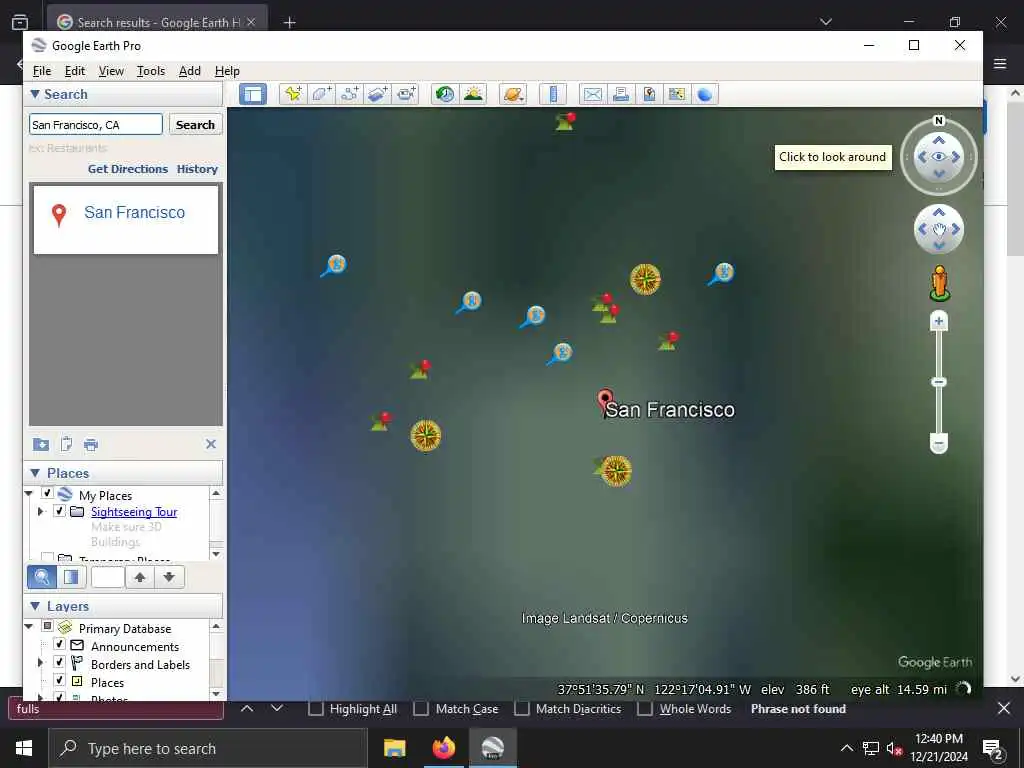
Task: Enable Whole Words option
Action: tap(645, 709)
